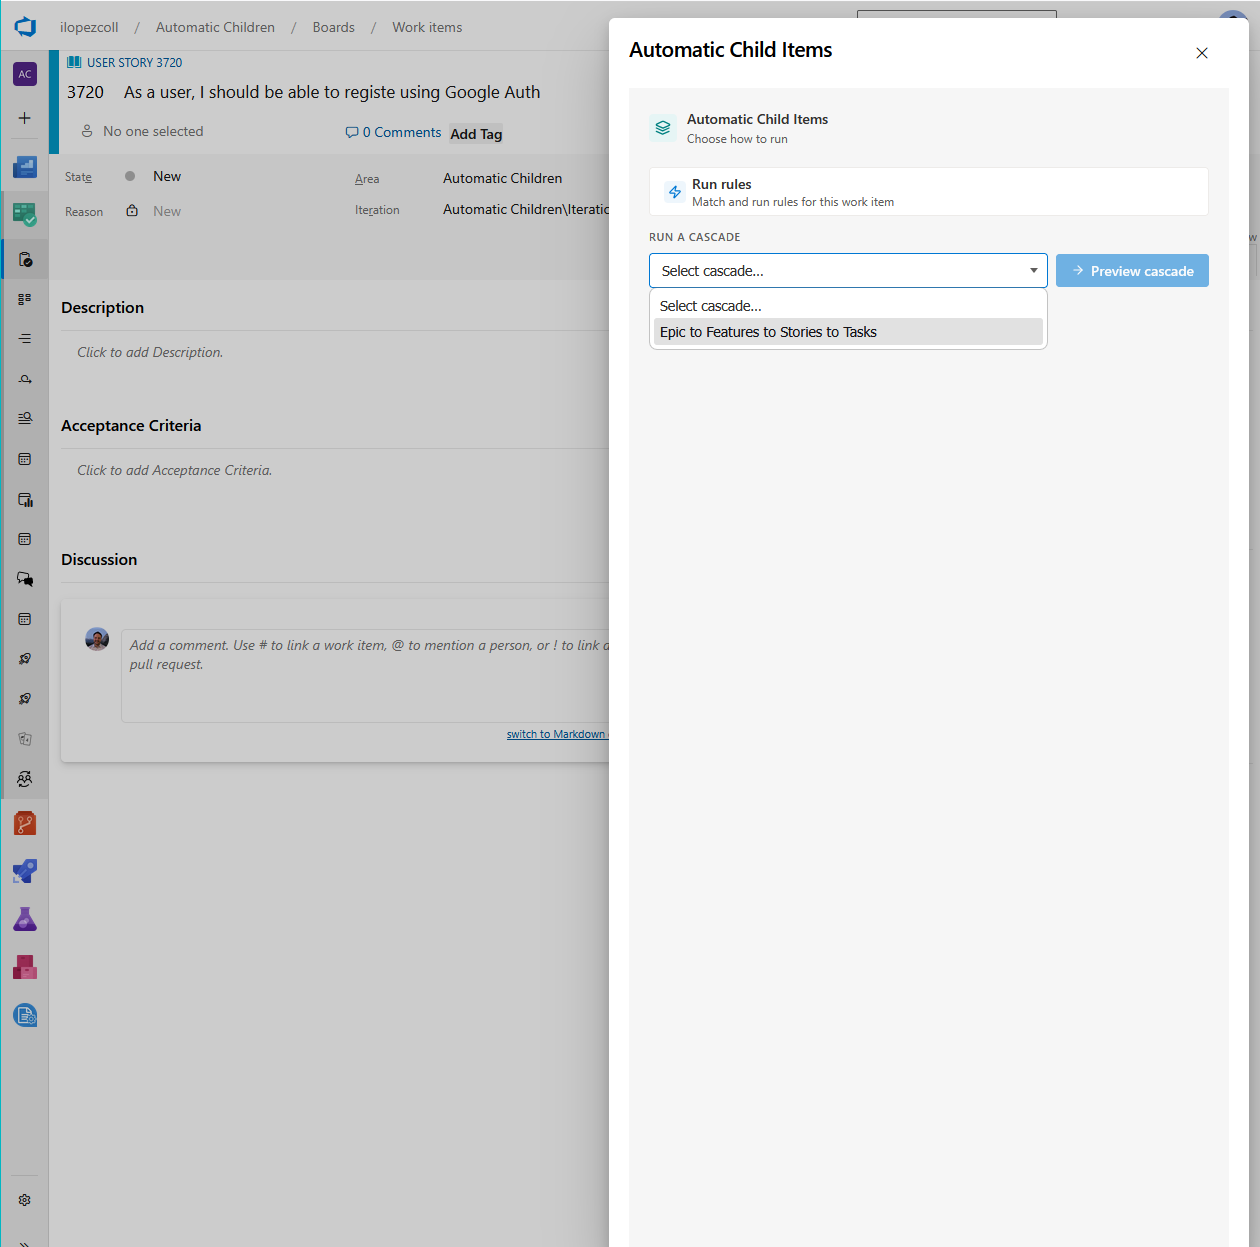This screenshot has height=1247, width=1260.
Task: Open the Backlogs sidebar icon
Action: click(25, 339)
